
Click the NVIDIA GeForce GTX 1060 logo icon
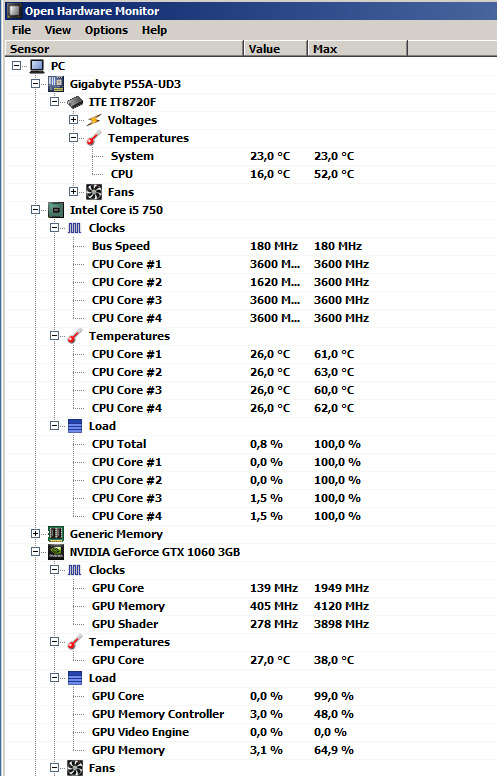pyautogui.click(x=56, y=552)
